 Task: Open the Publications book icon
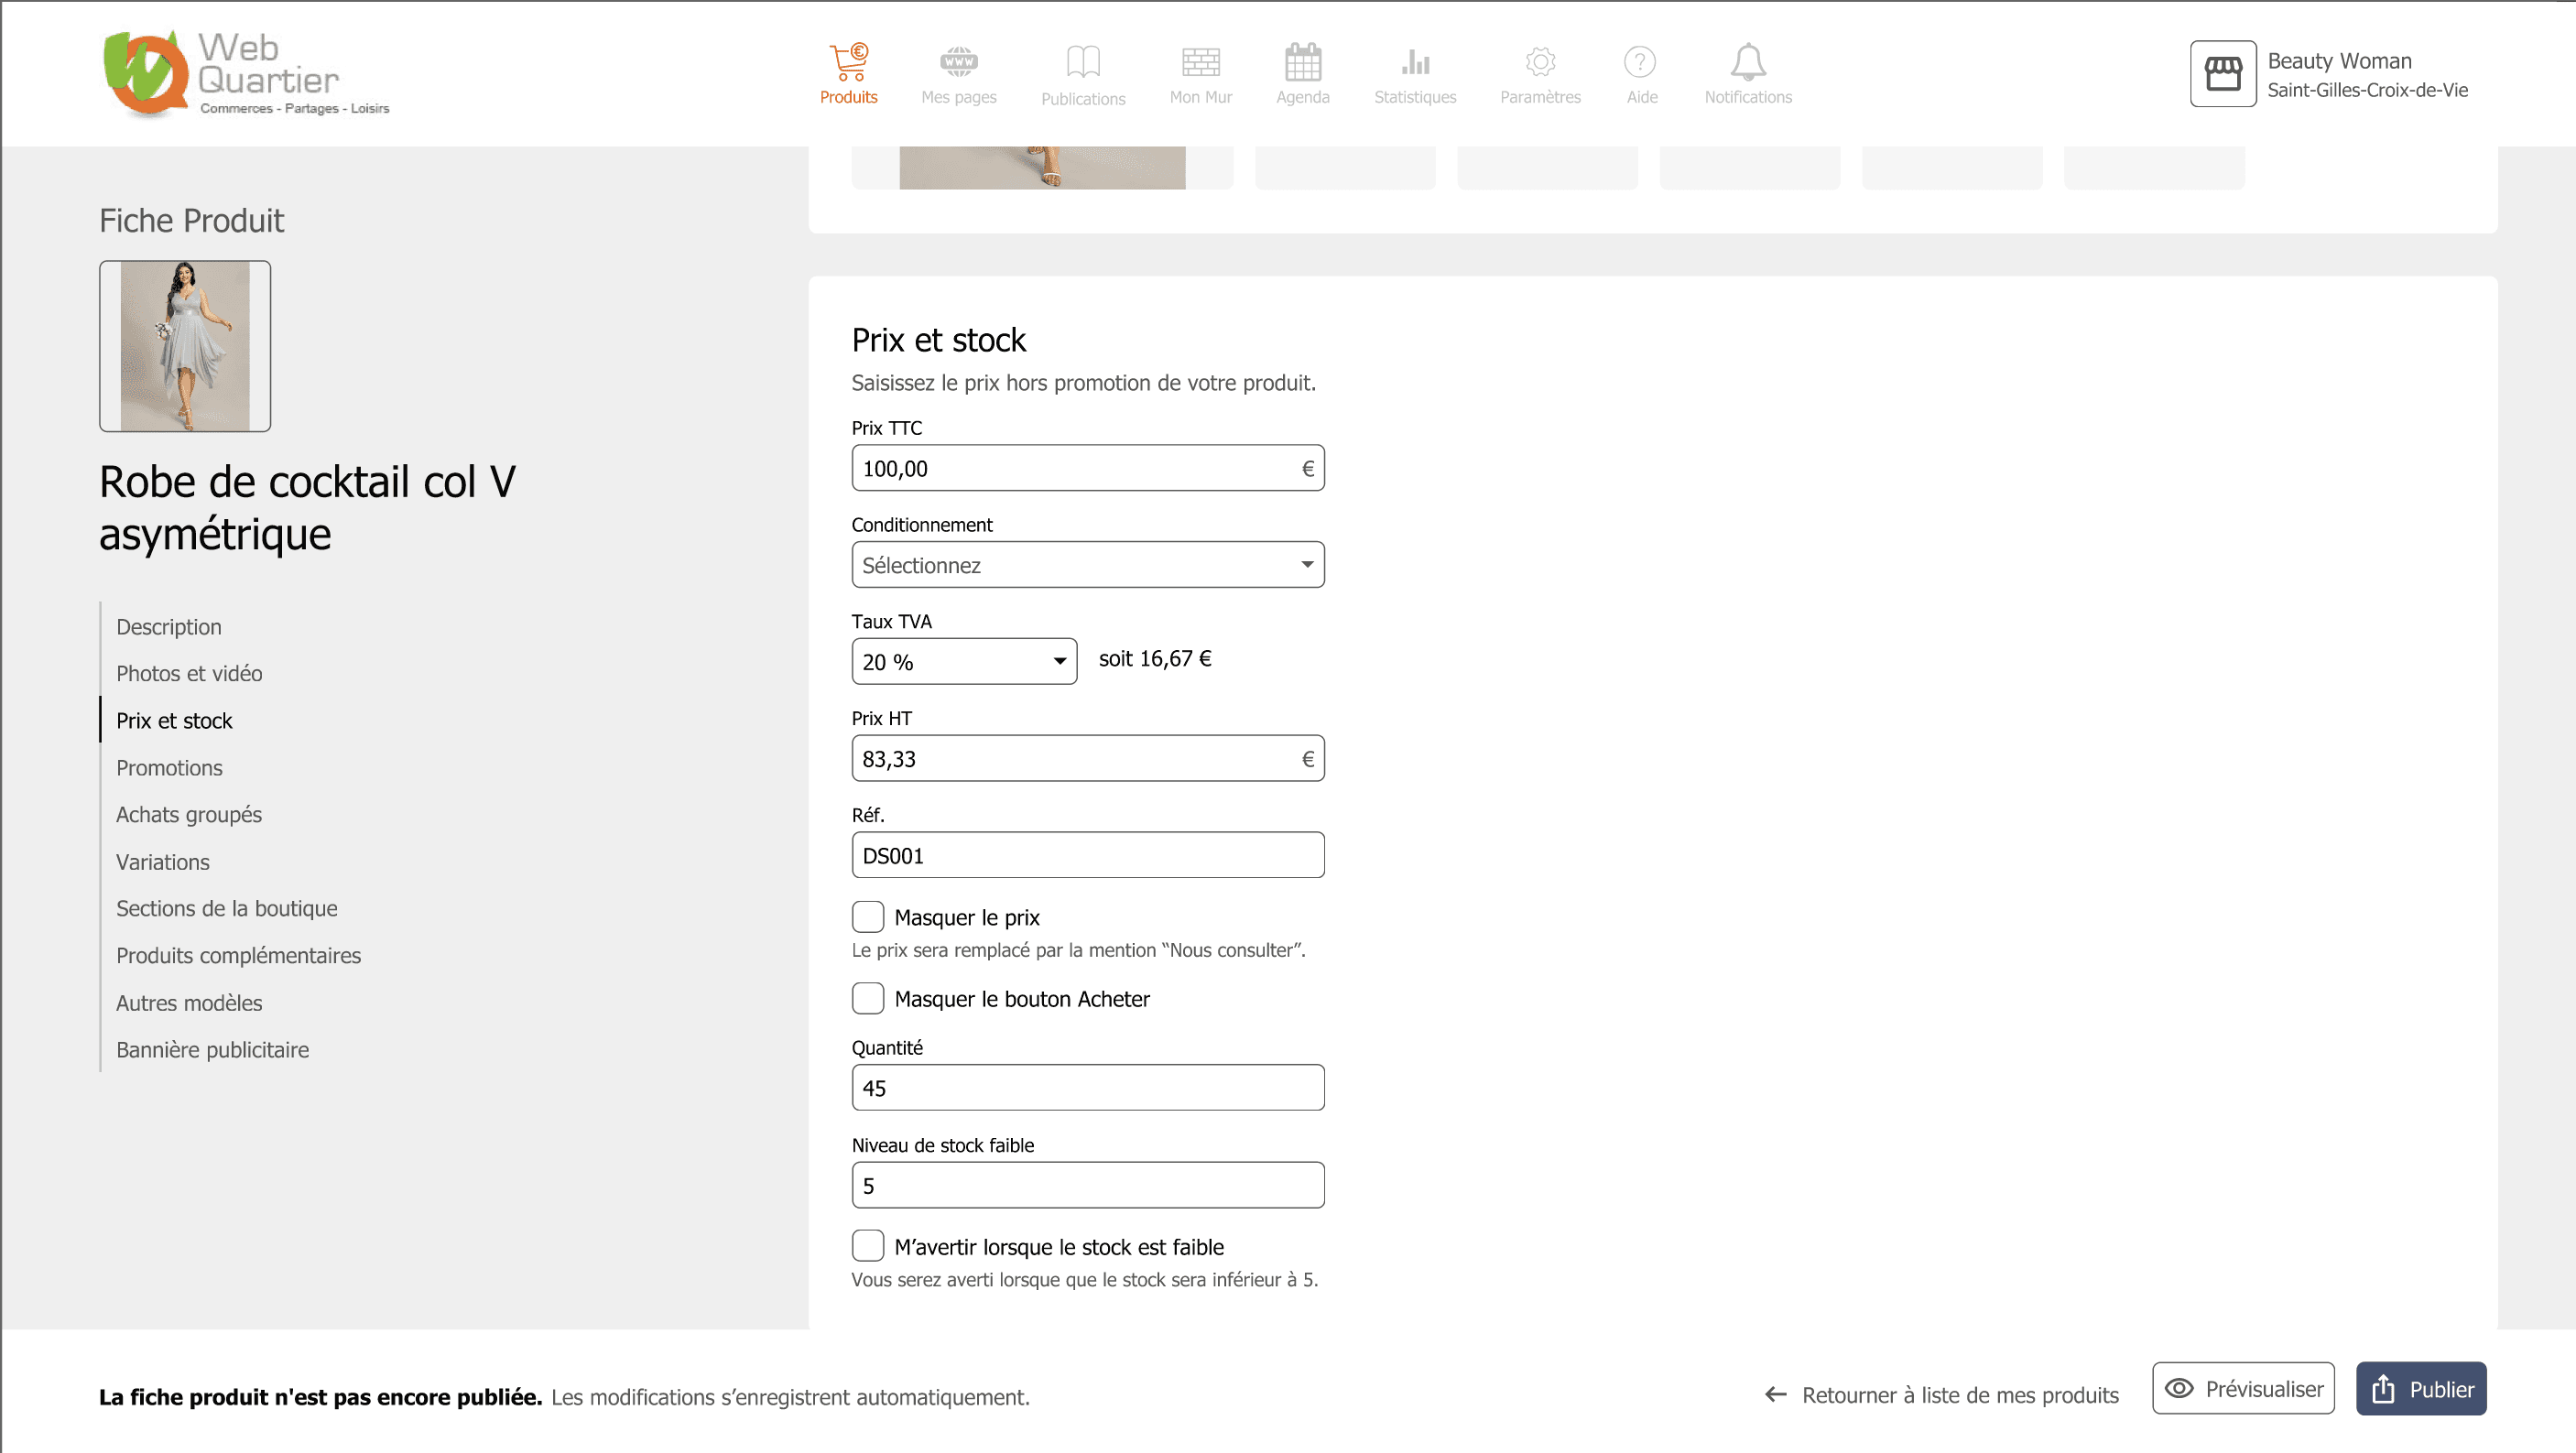(1082, 63)
